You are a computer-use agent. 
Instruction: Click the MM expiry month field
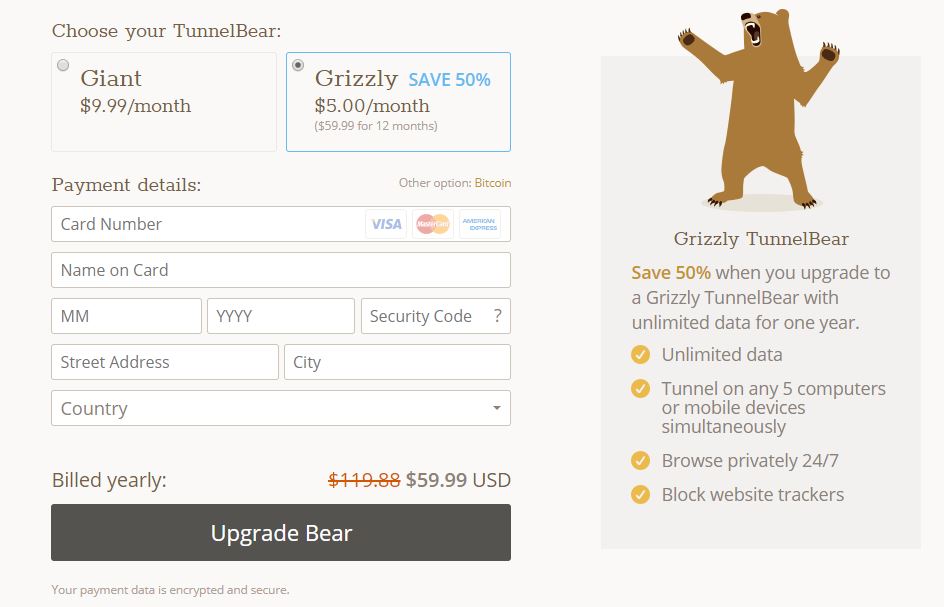126,316
